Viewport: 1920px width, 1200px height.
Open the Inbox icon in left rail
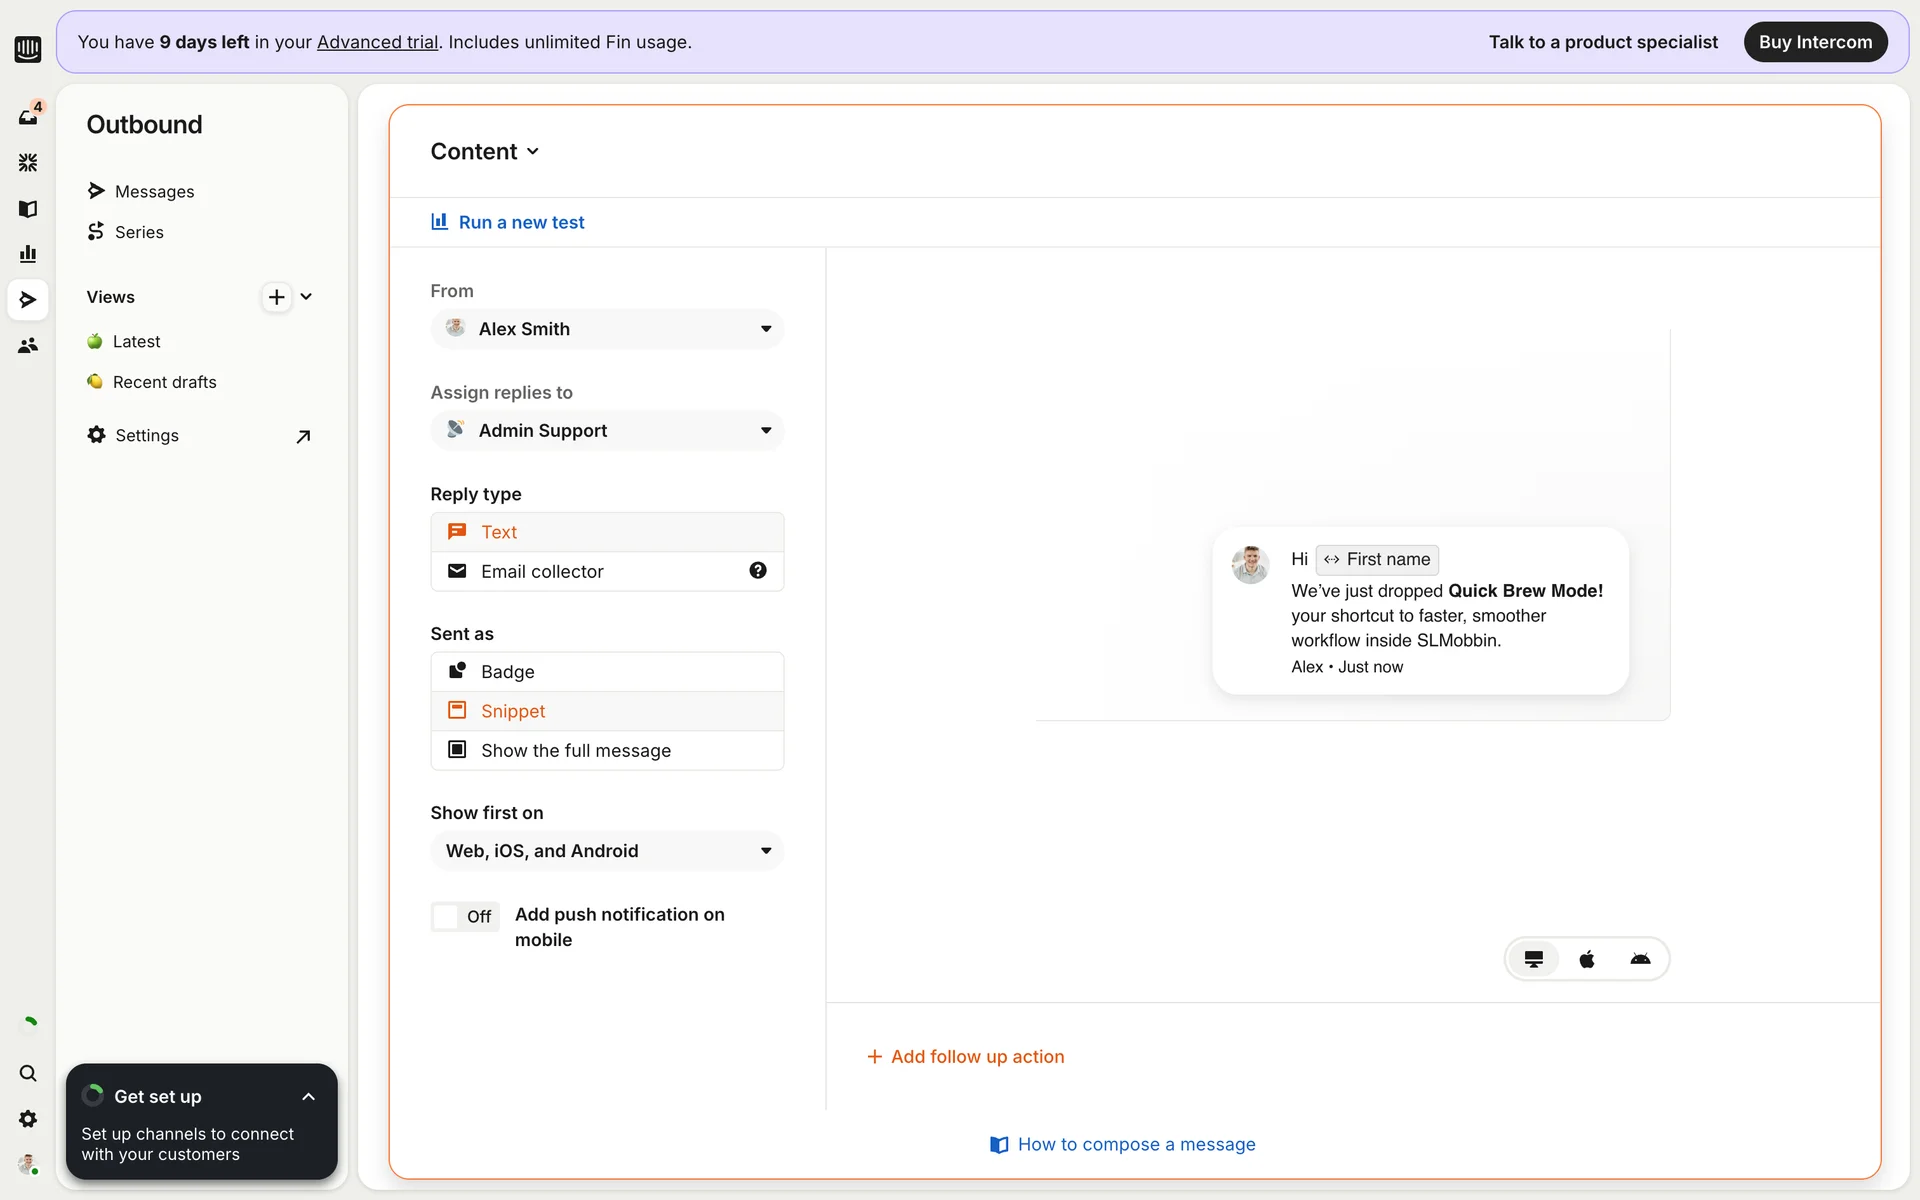click(28, 117)
